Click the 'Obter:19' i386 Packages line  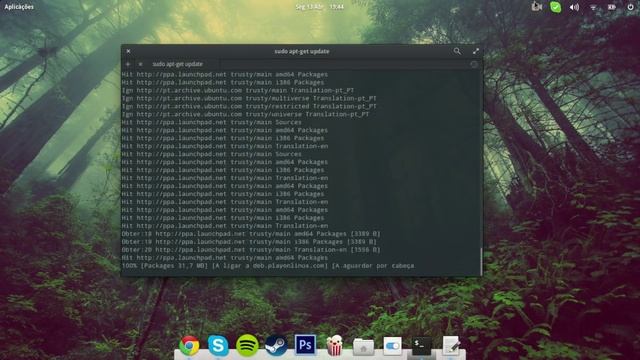(249, 242)
